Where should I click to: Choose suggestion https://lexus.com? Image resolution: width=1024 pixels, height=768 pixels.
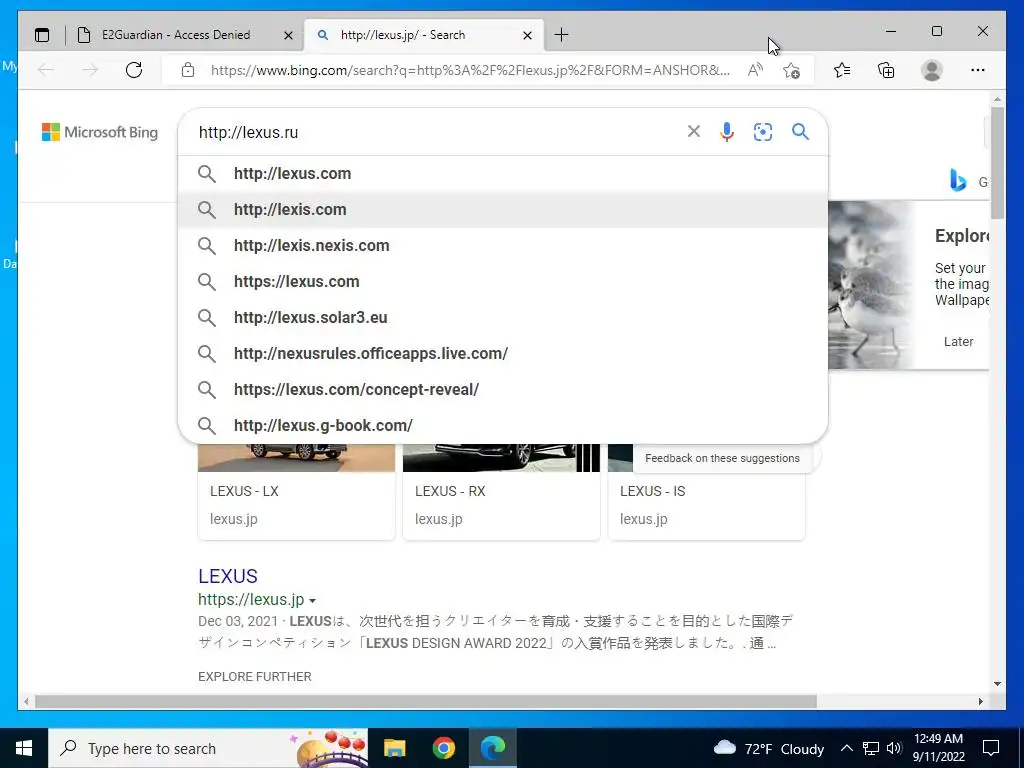click(x=503, y=281)
